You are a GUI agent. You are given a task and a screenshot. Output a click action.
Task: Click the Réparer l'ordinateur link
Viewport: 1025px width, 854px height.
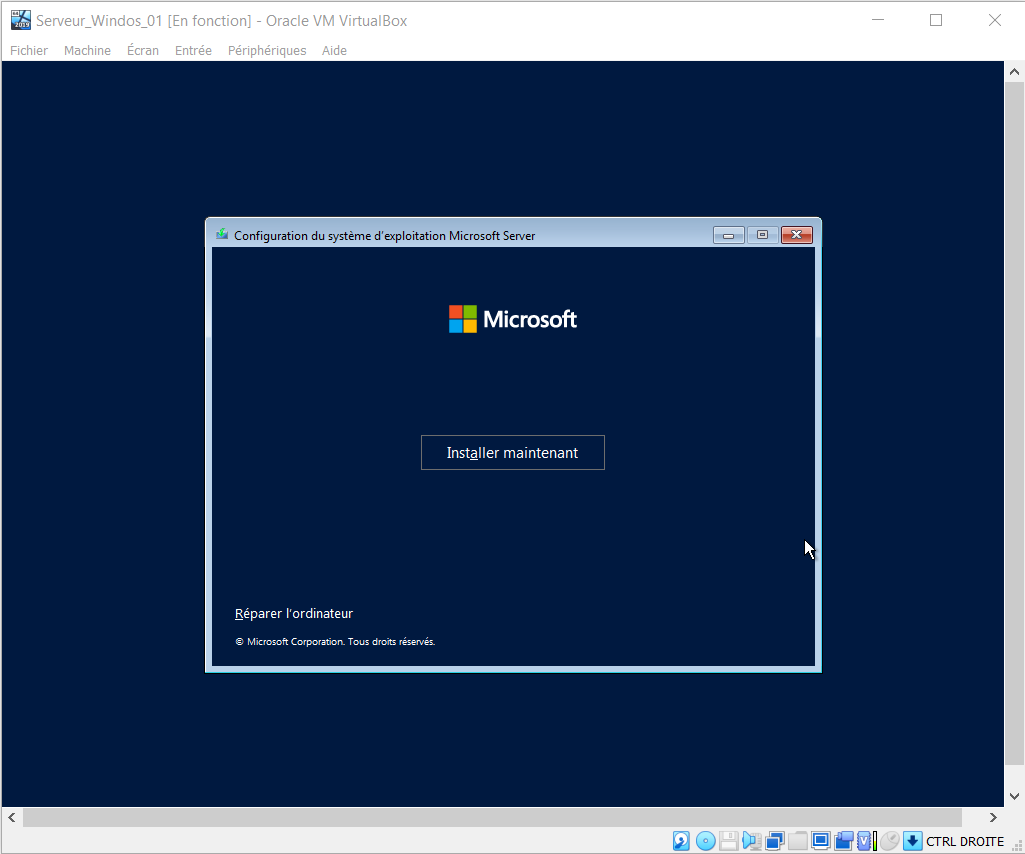click(x=294, y=614)
